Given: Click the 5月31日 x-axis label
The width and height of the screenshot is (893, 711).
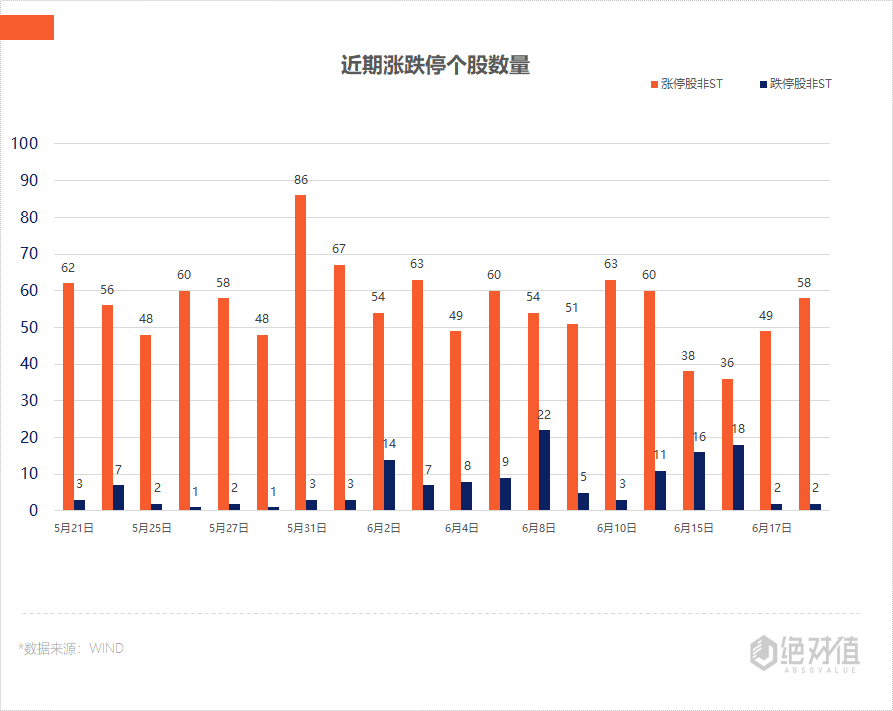Looking at the screenshot, I should tap(306, 528).
